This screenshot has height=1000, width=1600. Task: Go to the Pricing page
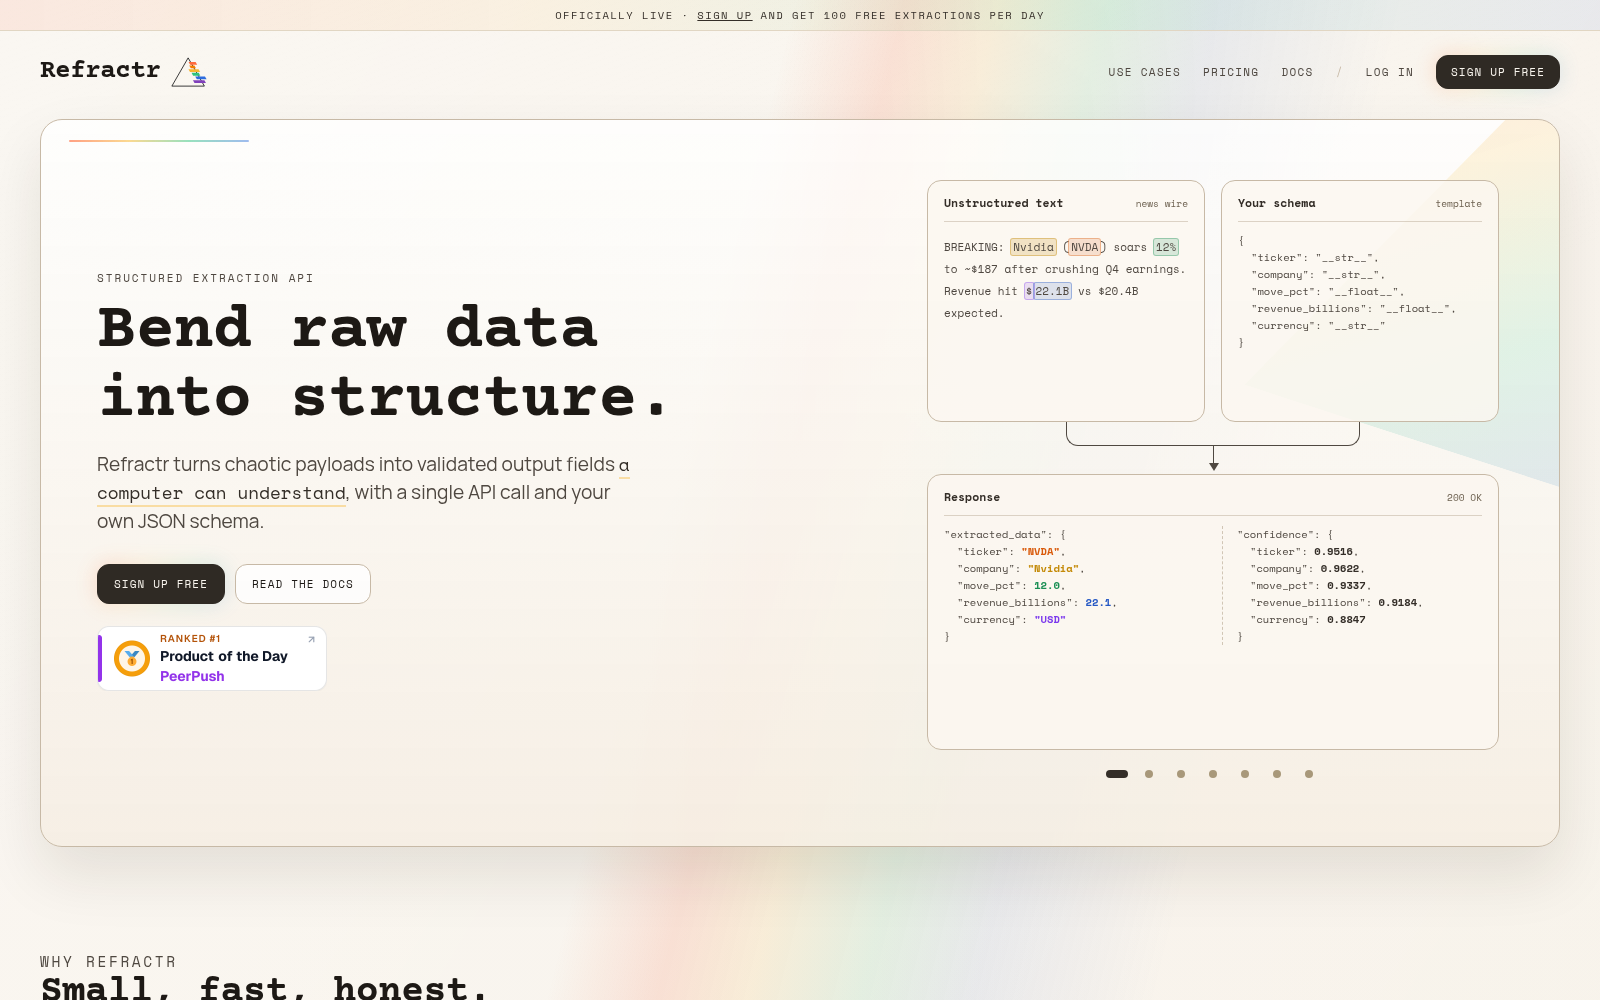[x=1231, y=72]
